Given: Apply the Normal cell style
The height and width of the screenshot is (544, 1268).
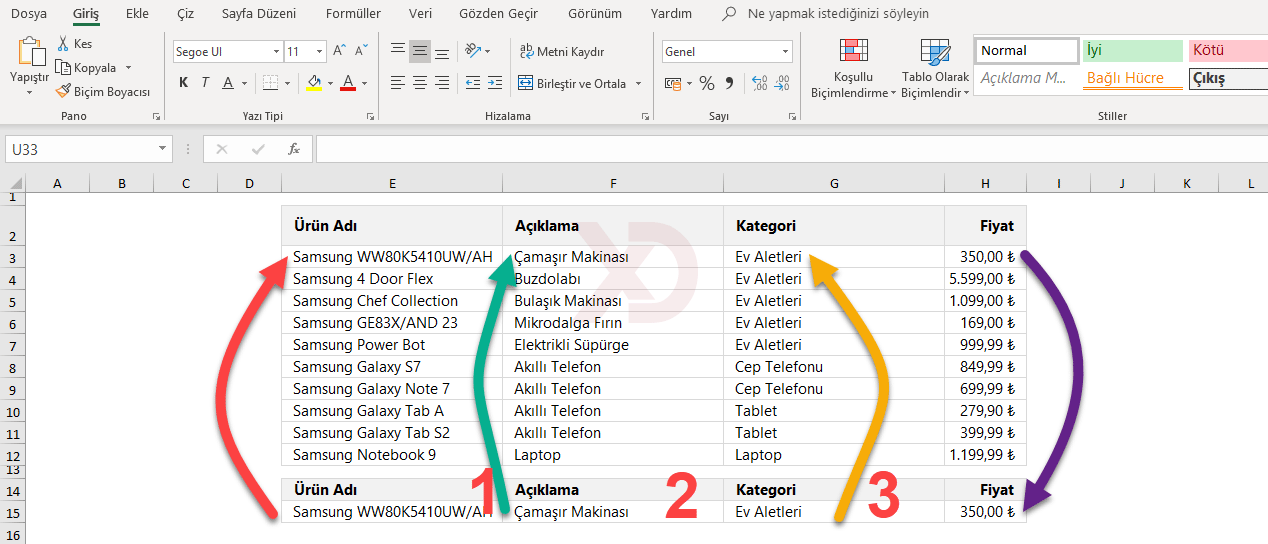Looking at the screenshot, I should coord(1026,50).
